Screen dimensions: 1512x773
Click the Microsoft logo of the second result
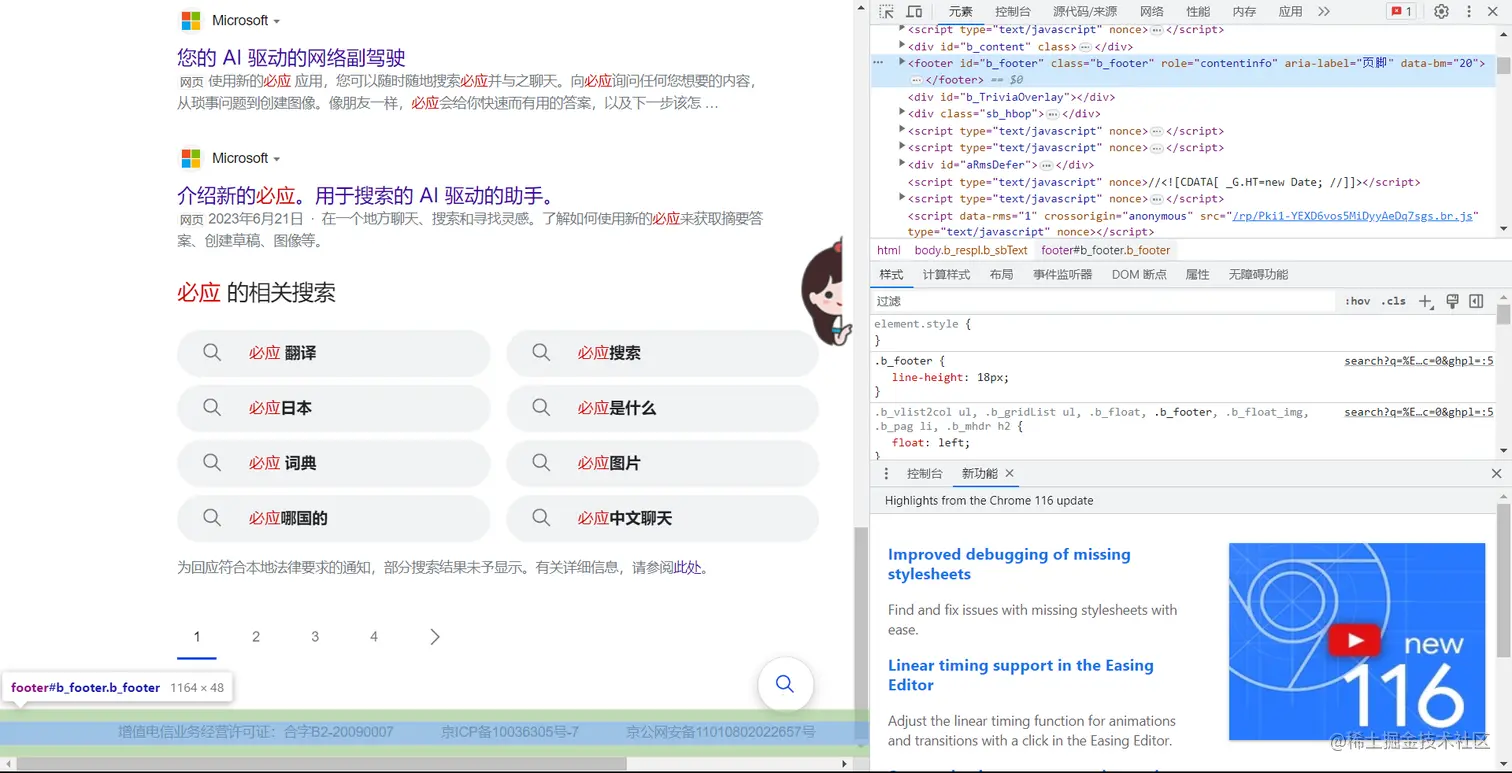click(191, 158)
